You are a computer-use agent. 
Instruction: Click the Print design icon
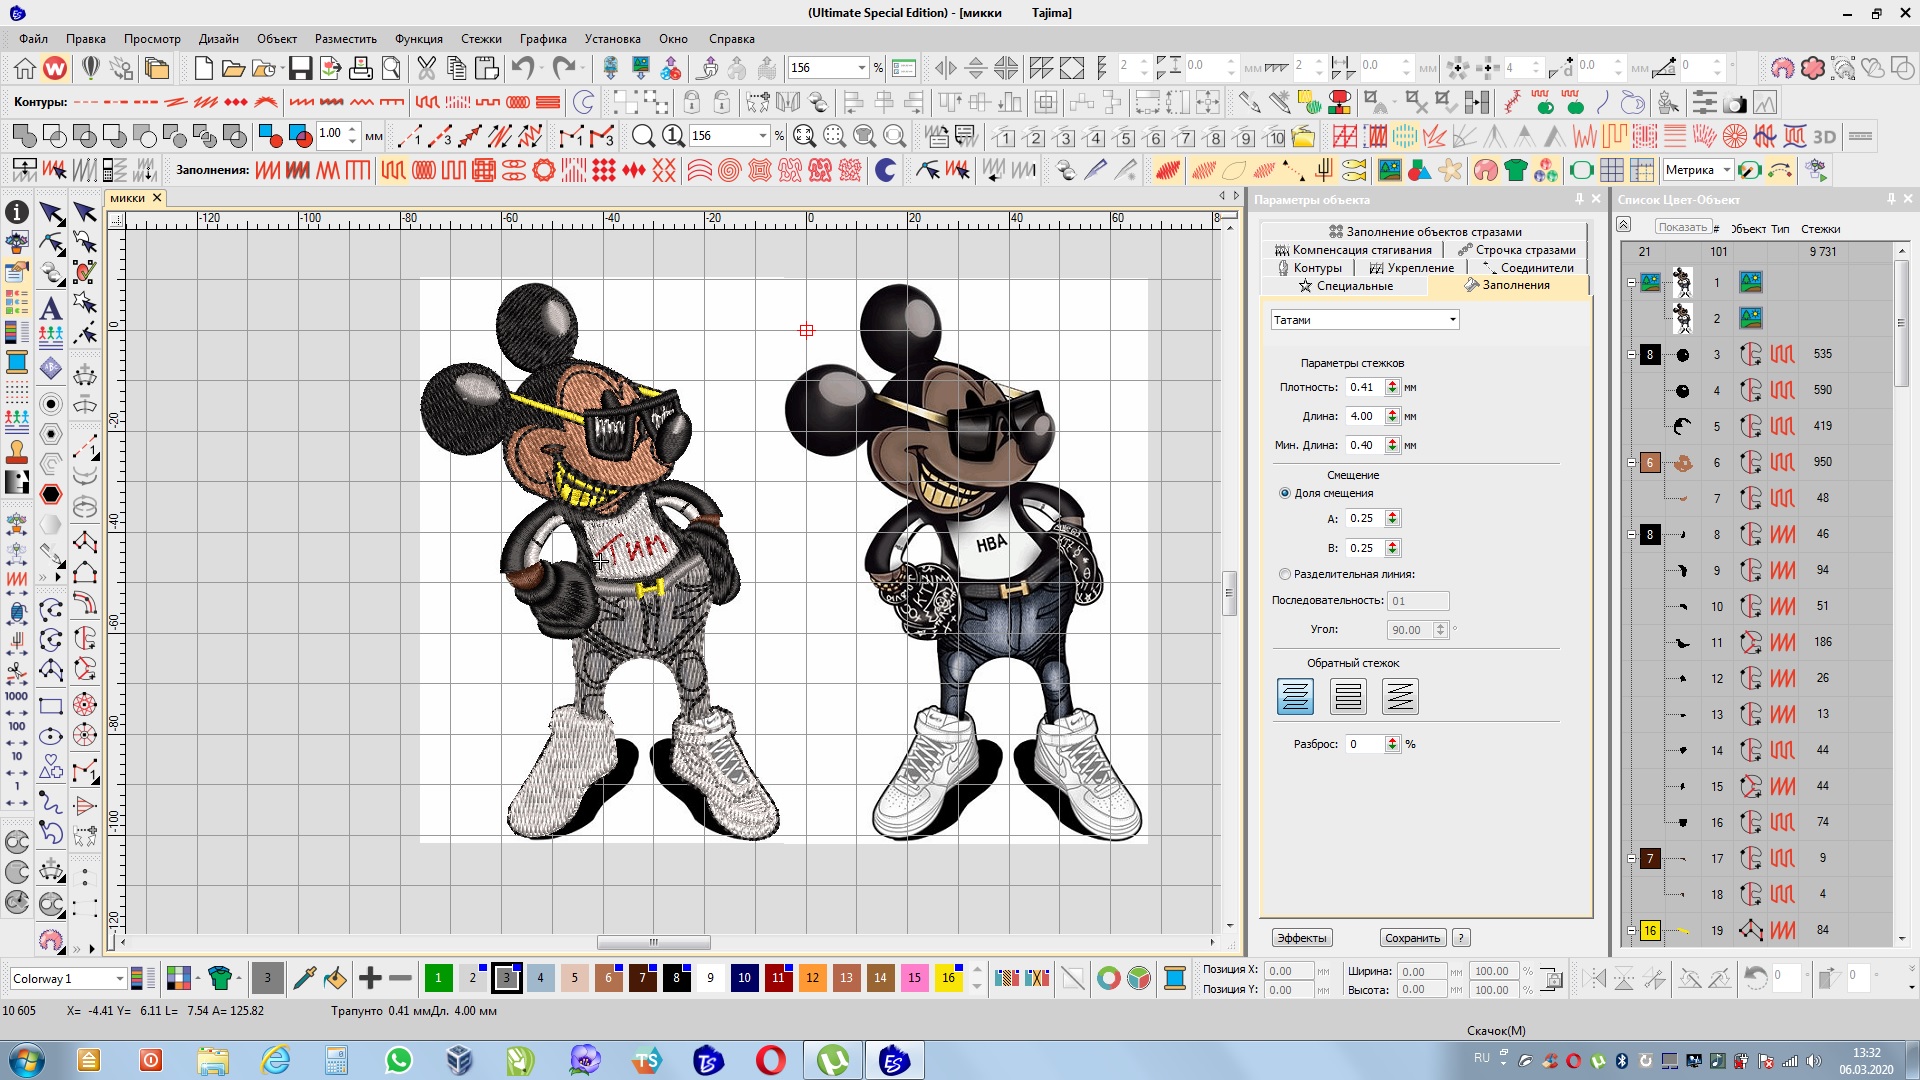pos(361,68)
